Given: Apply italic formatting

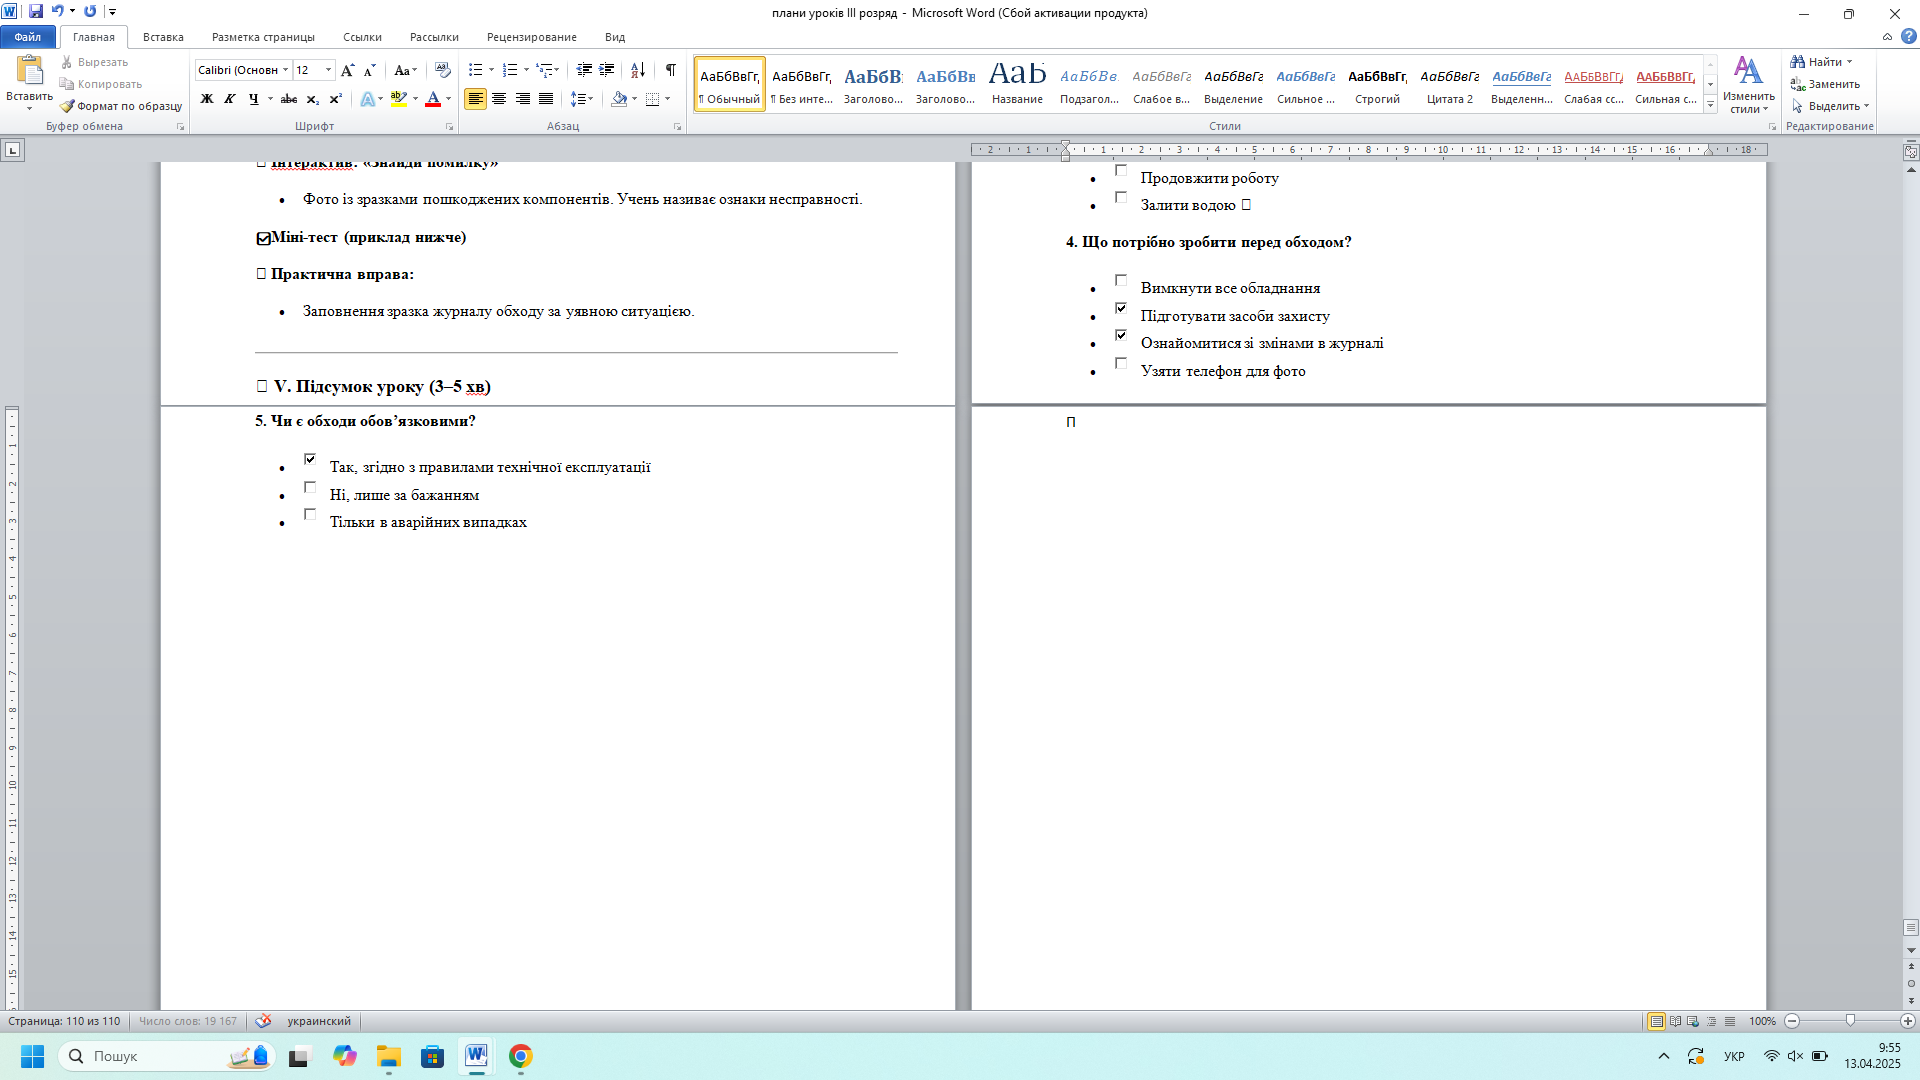Looking at the screenshot, I should (x=230, y=99).
